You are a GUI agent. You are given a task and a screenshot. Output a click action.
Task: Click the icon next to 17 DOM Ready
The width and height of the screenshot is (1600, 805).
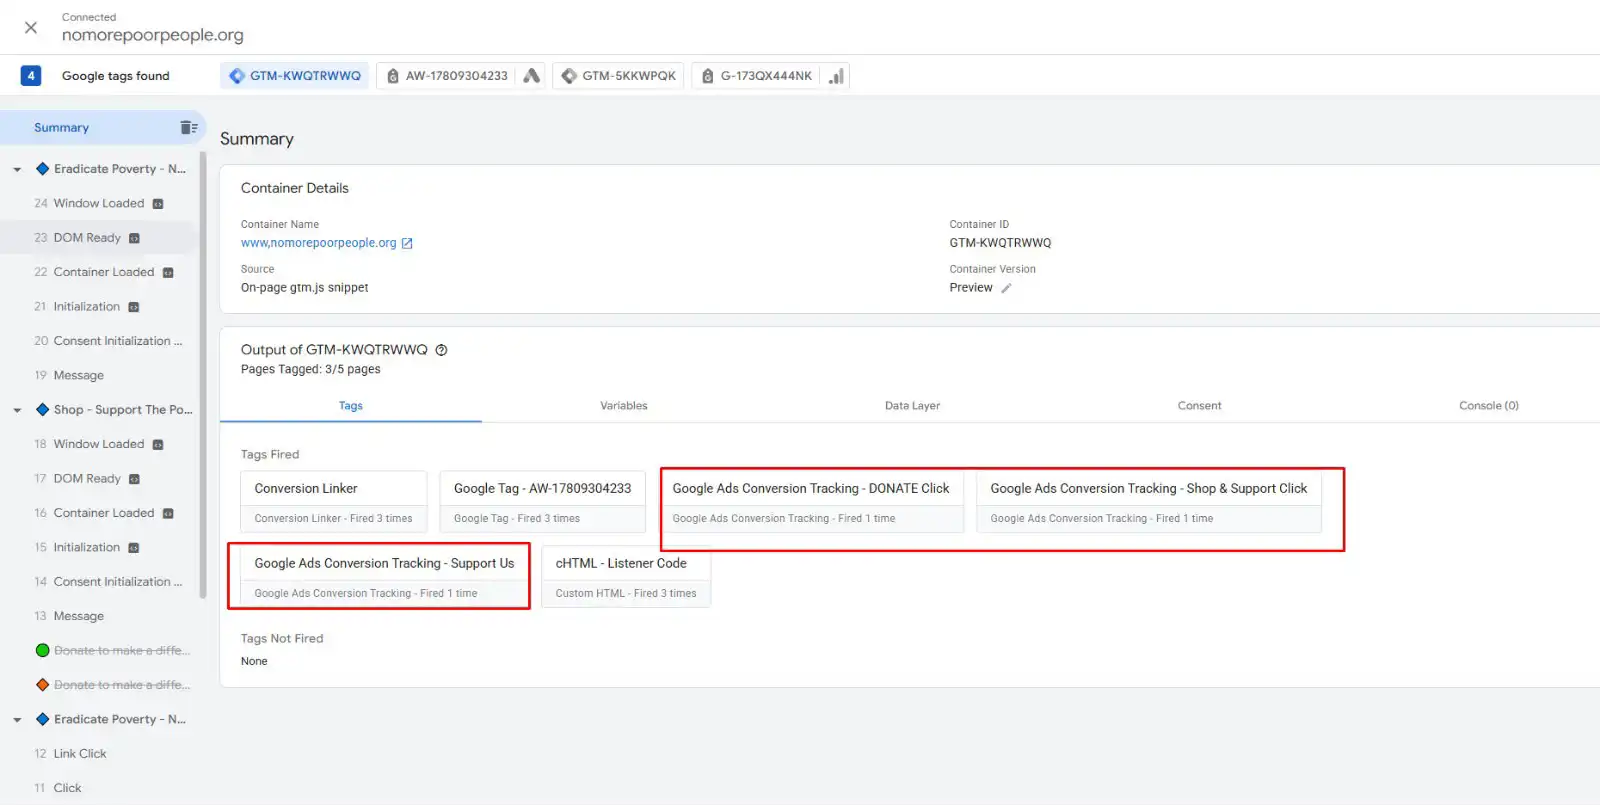[x=134, y=479]
